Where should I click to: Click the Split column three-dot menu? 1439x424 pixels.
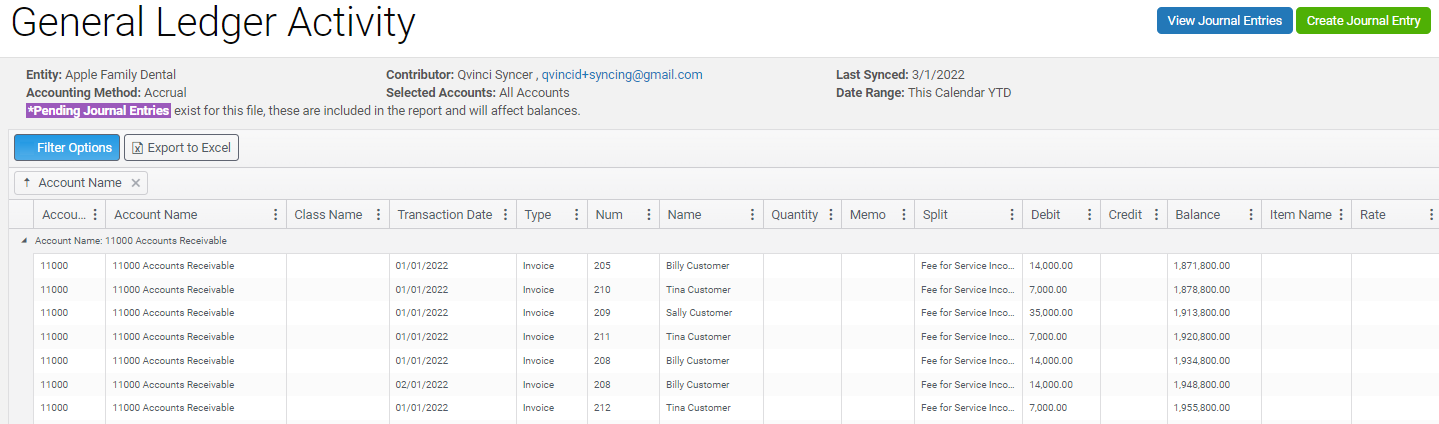click(x=1011, y=215)
